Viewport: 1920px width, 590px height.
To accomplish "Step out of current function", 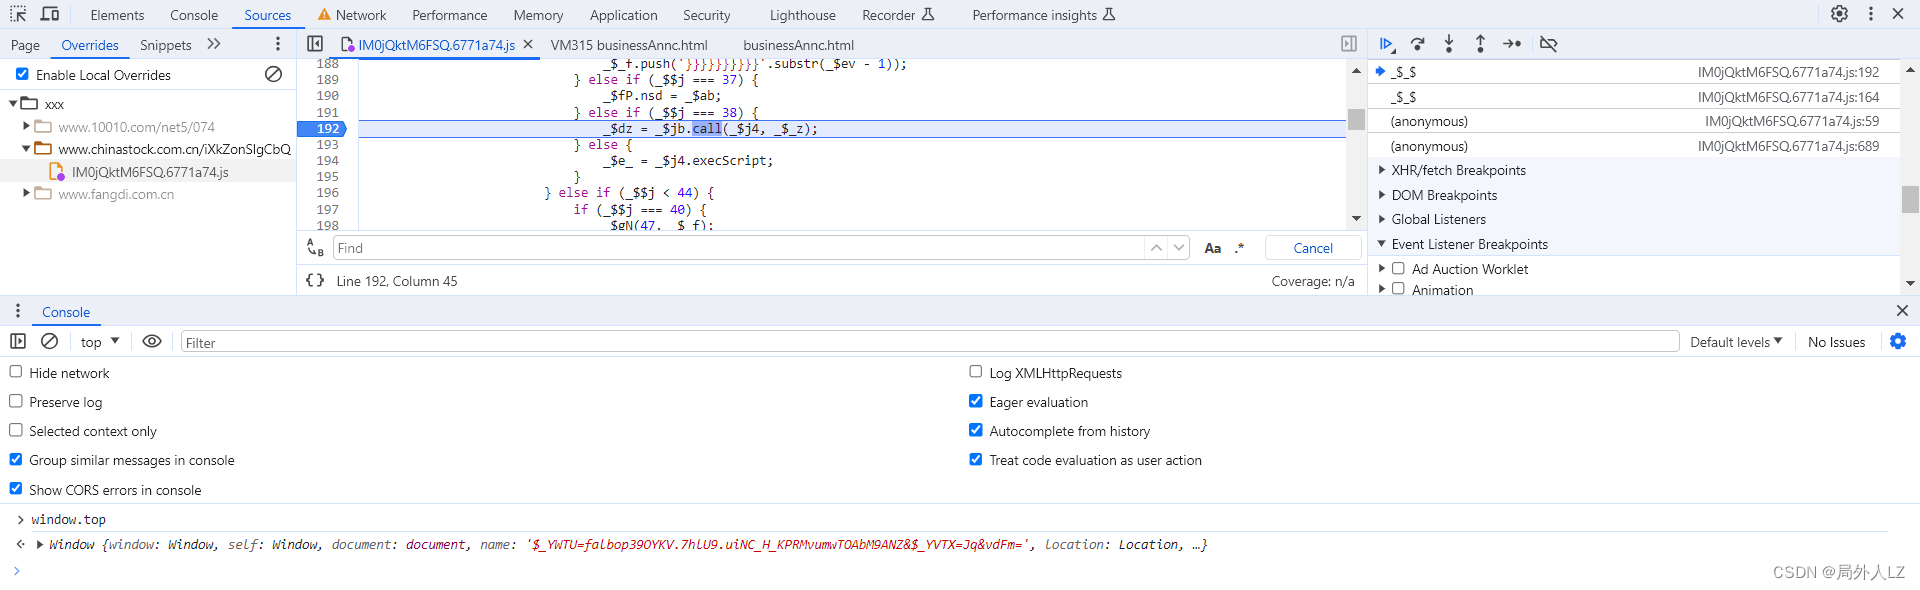I will (1480, 44).
